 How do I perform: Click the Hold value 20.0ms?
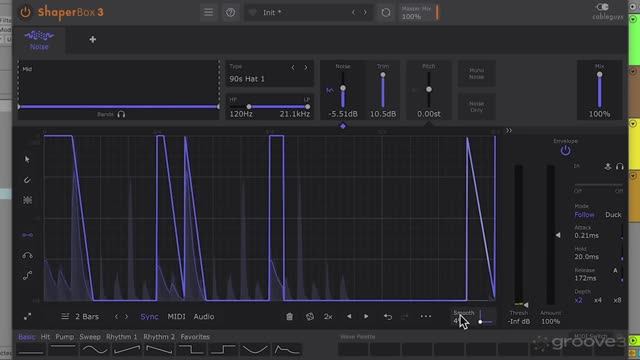[x=587, y=257]
